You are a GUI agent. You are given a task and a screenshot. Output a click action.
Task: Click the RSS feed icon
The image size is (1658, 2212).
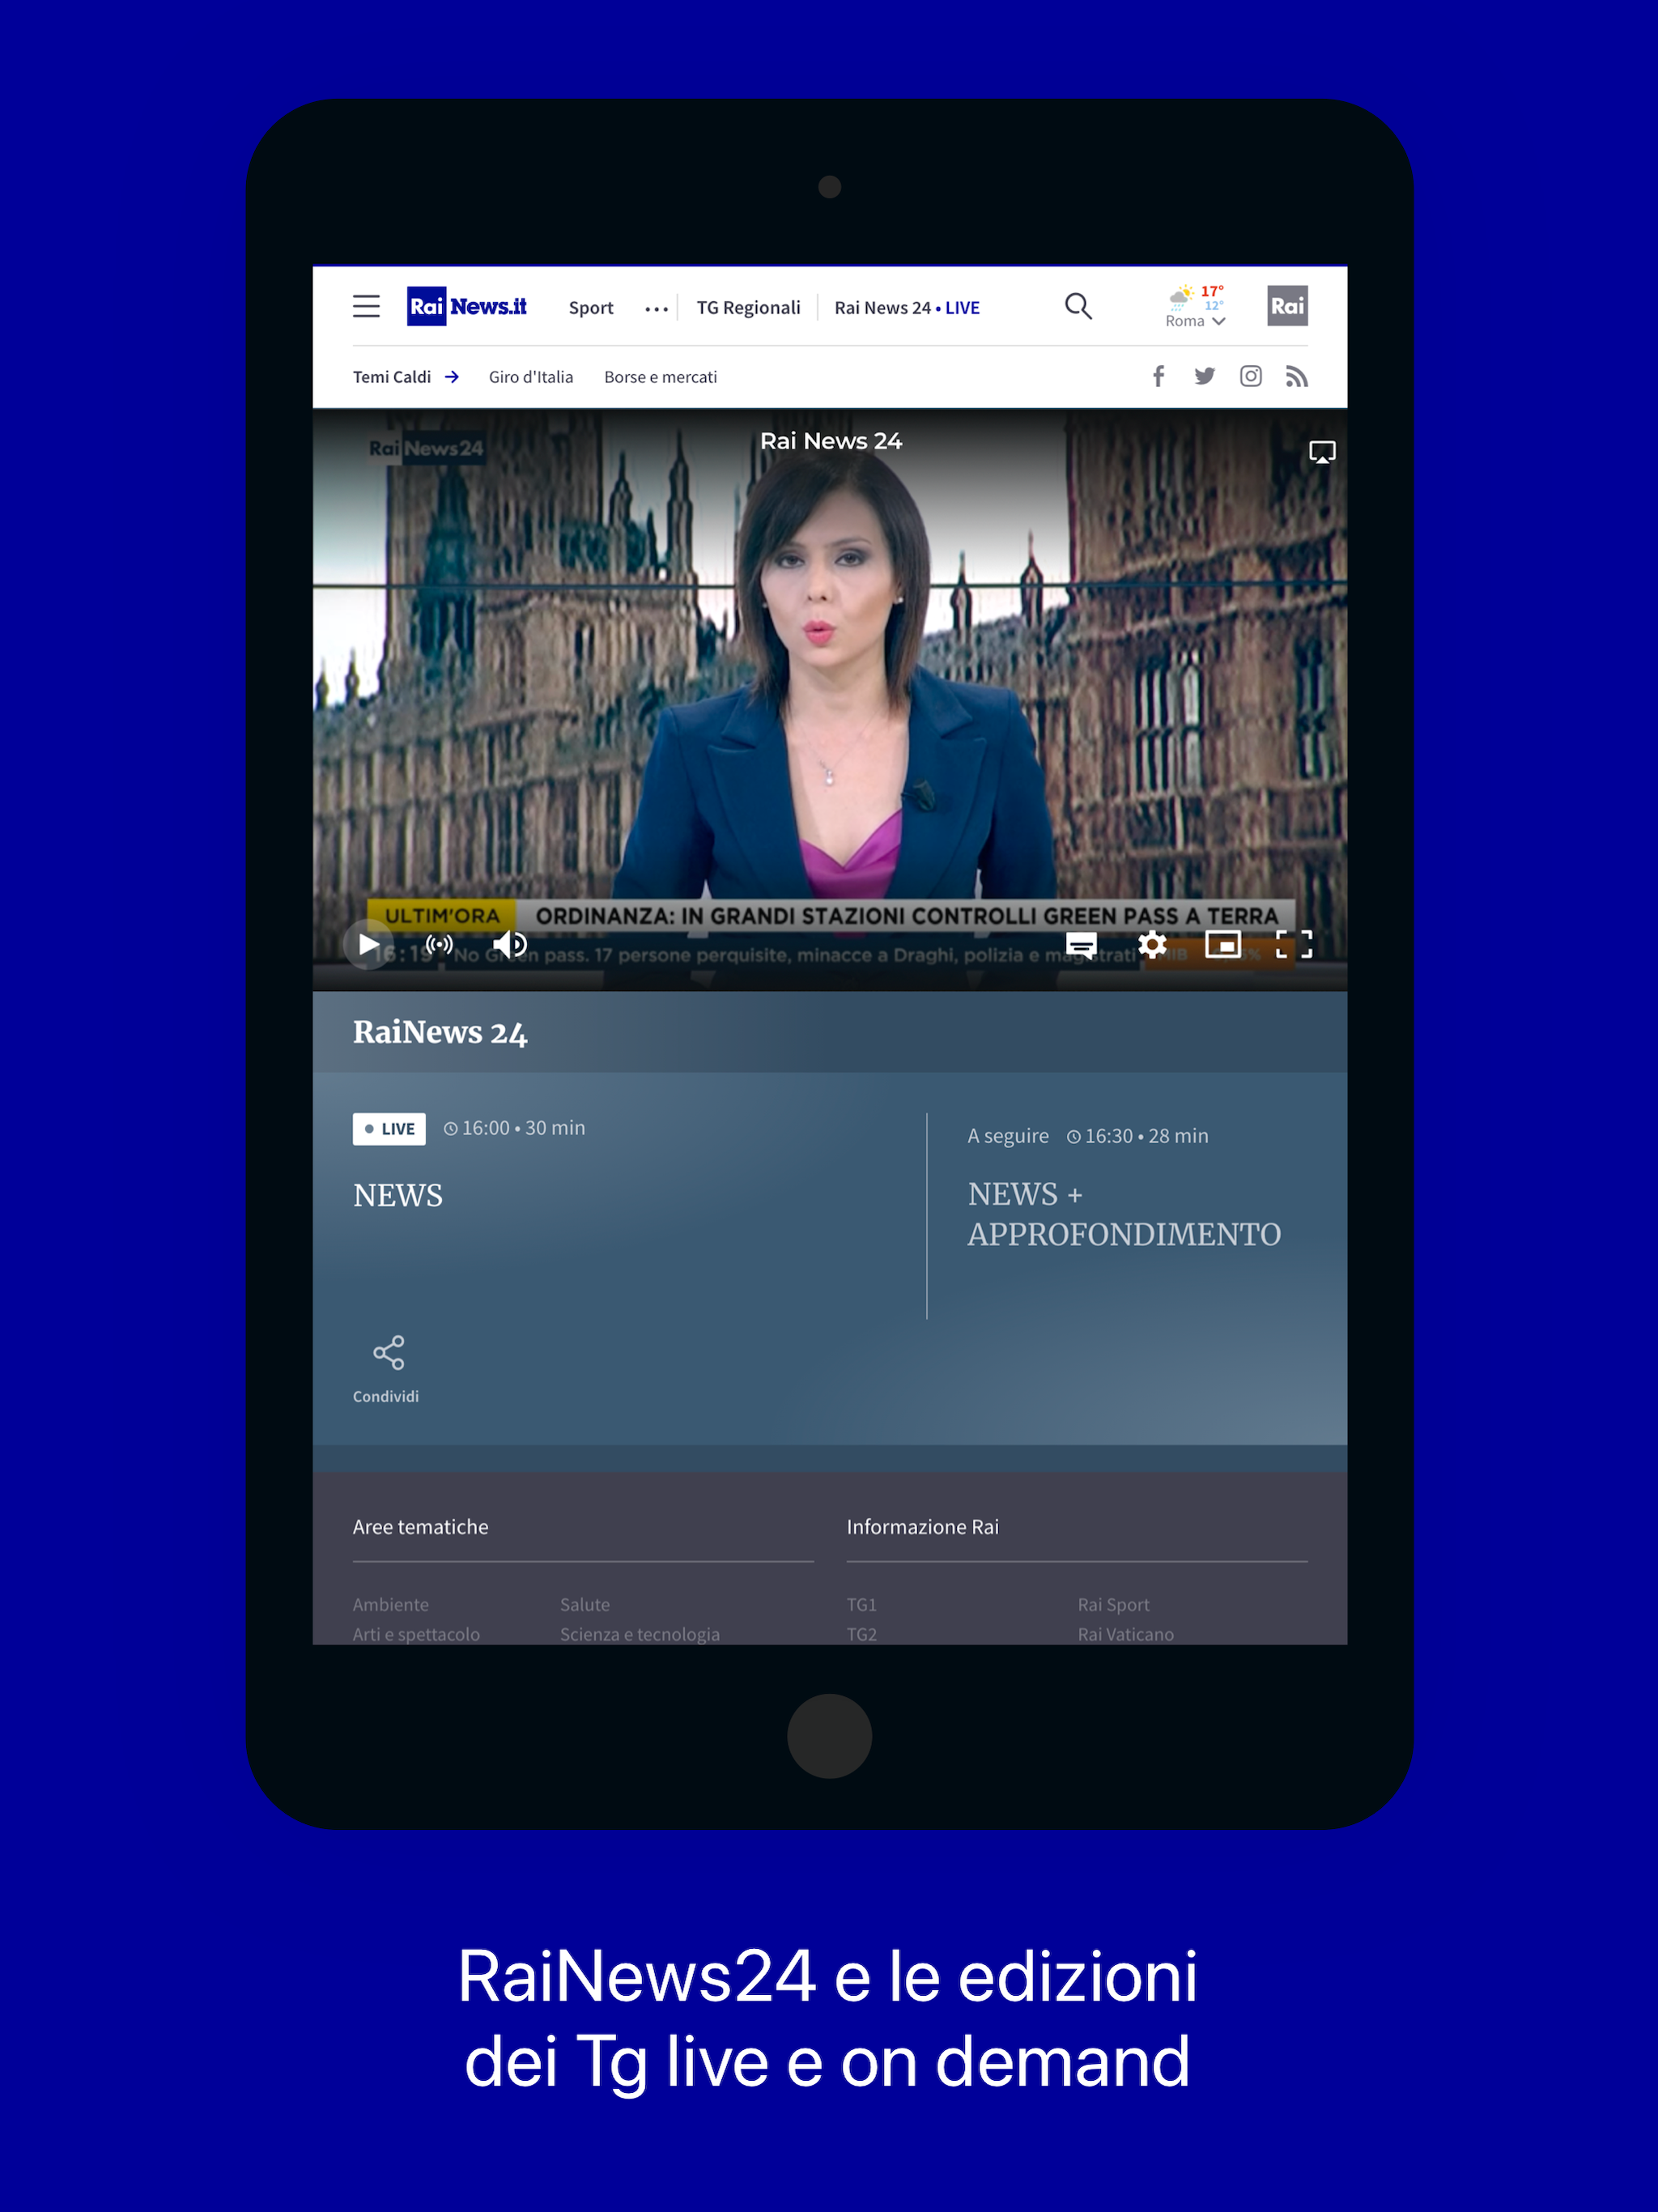pos(1296,377)
